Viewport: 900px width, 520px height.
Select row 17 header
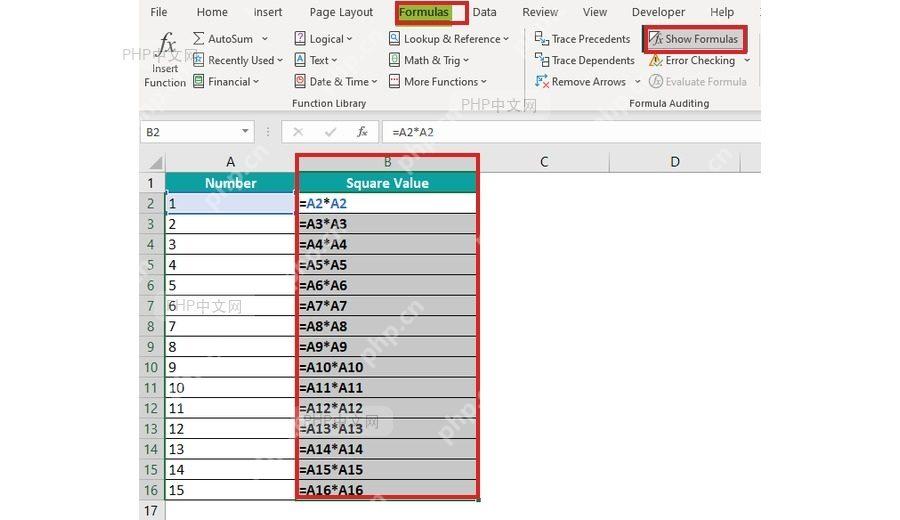point(152,510)
